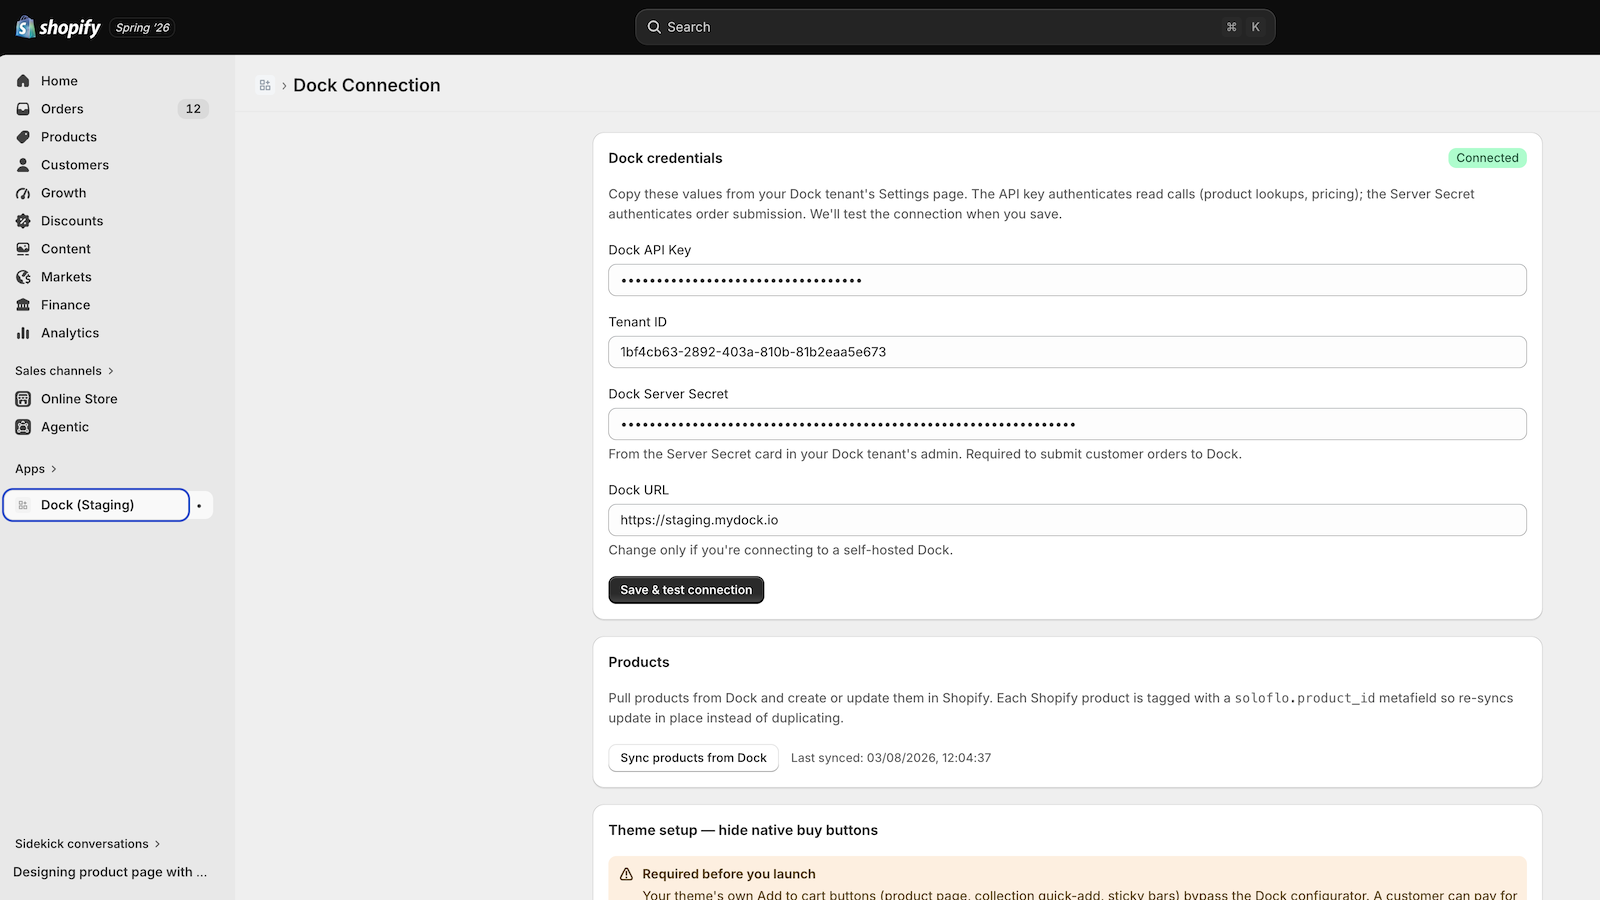The image size is (1600, 900).
Task: Click the Online Store icon
Action: pyautogui.click(x=23, y=399)
